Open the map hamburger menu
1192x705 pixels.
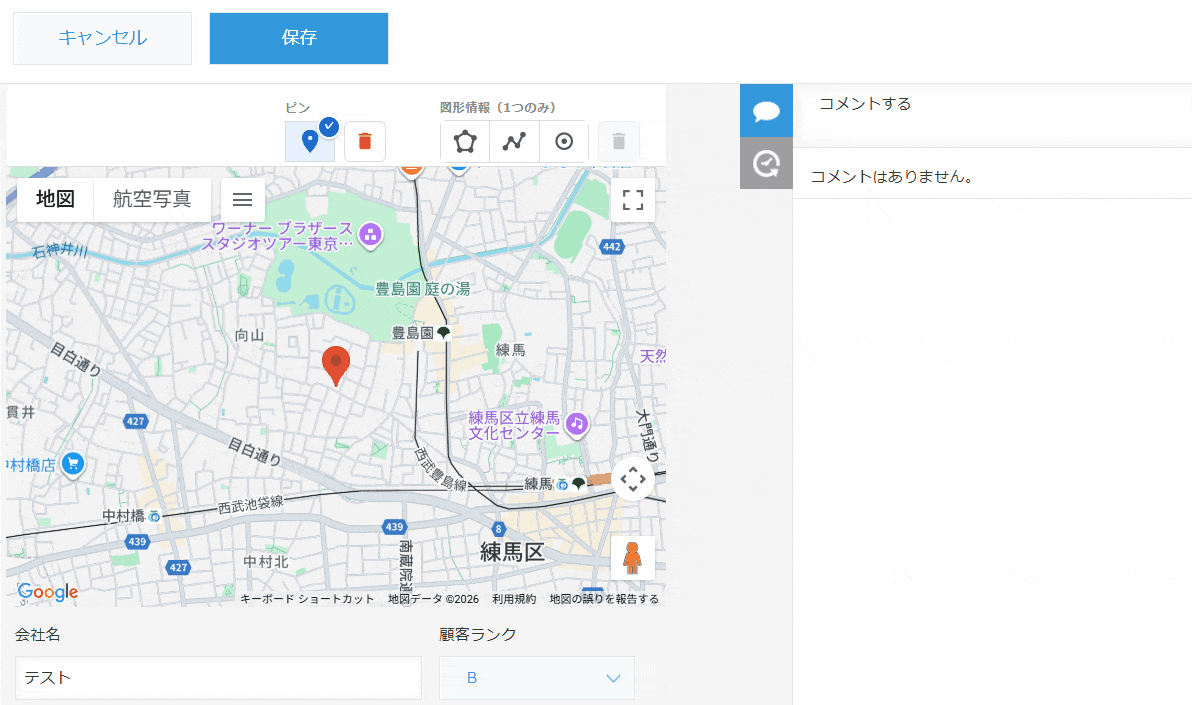pyautogui.click(x=242, y=199)
